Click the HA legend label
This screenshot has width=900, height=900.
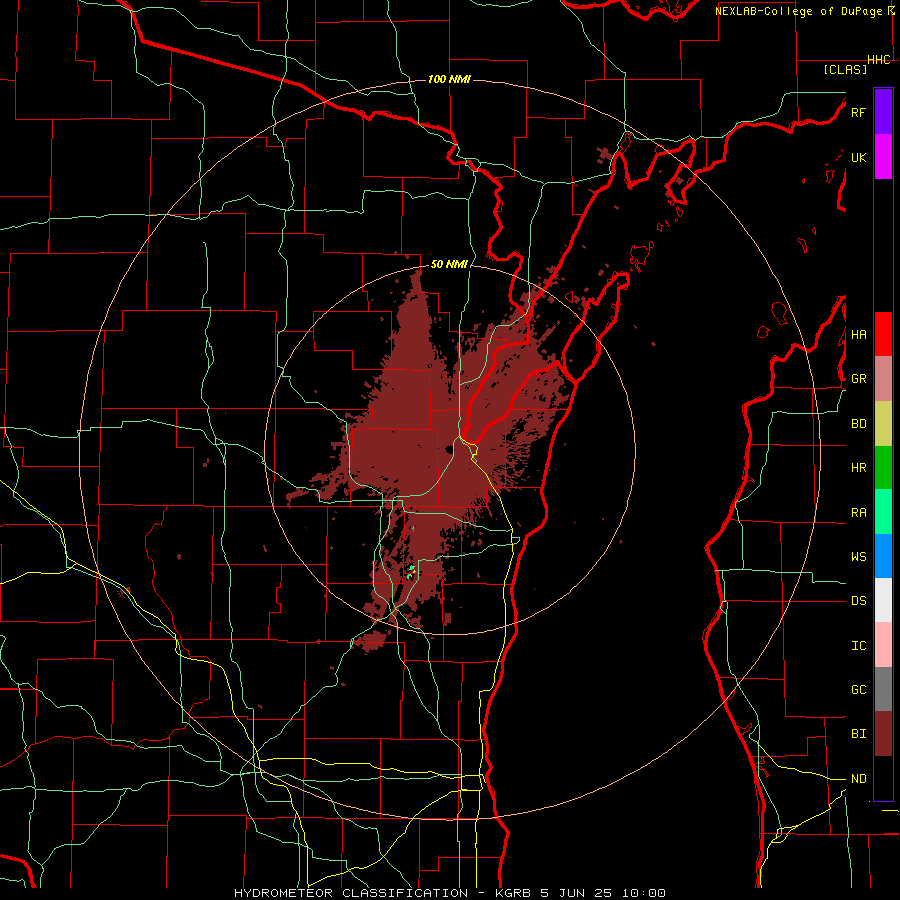[858, 335]
